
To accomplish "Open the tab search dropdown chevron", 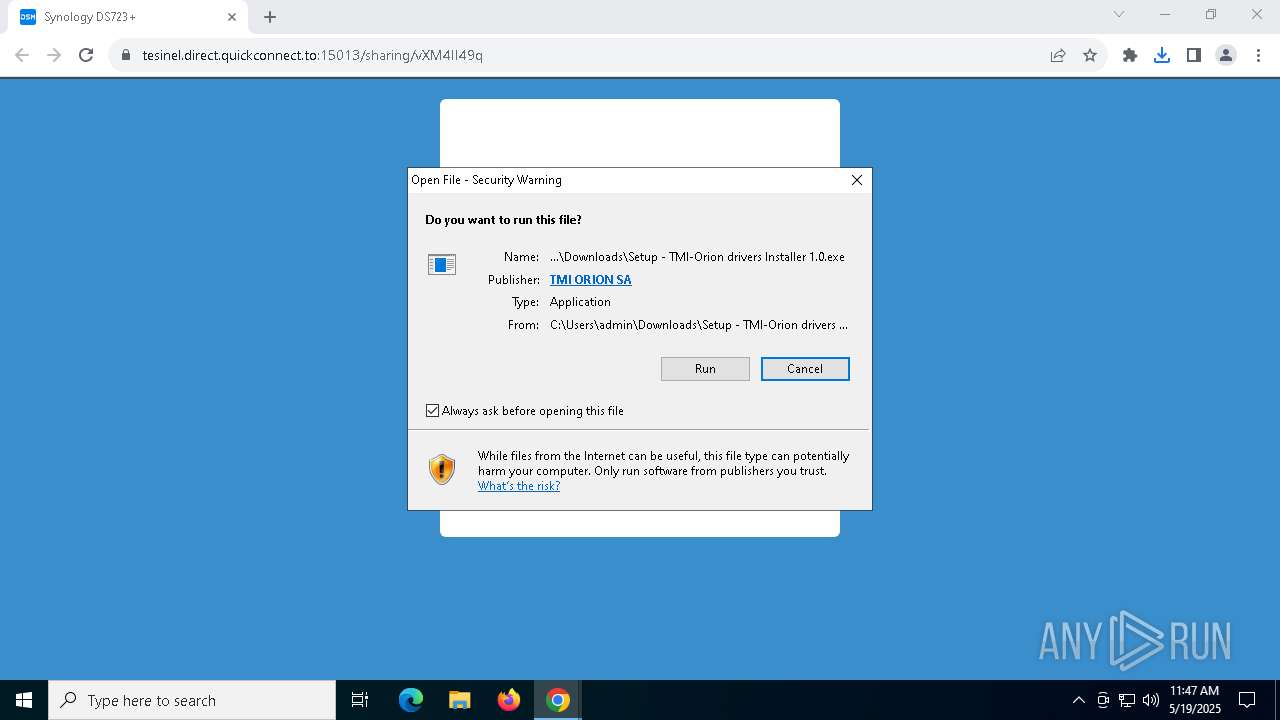I will [x=1119, y=14].
